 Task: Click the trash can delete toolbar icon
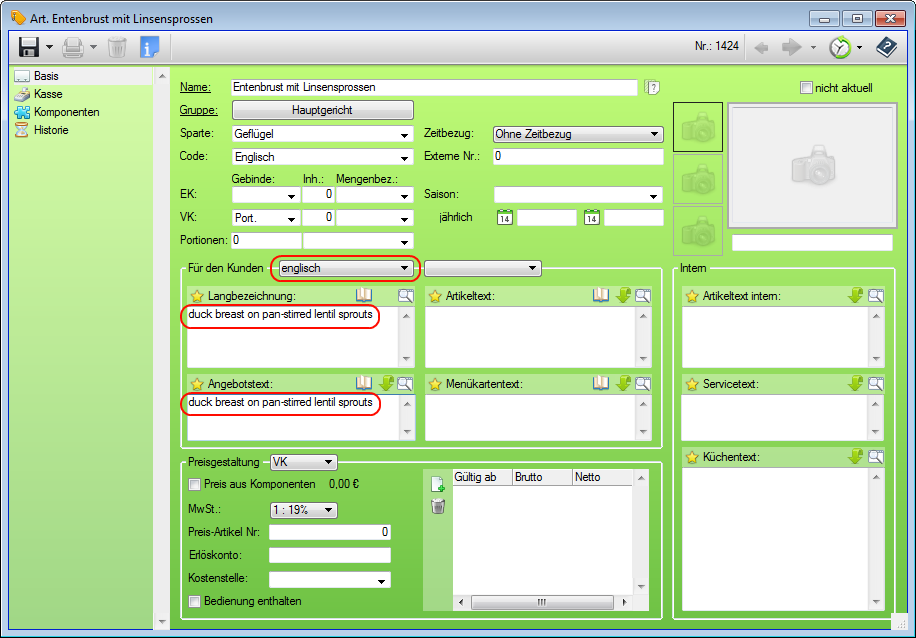117,47
